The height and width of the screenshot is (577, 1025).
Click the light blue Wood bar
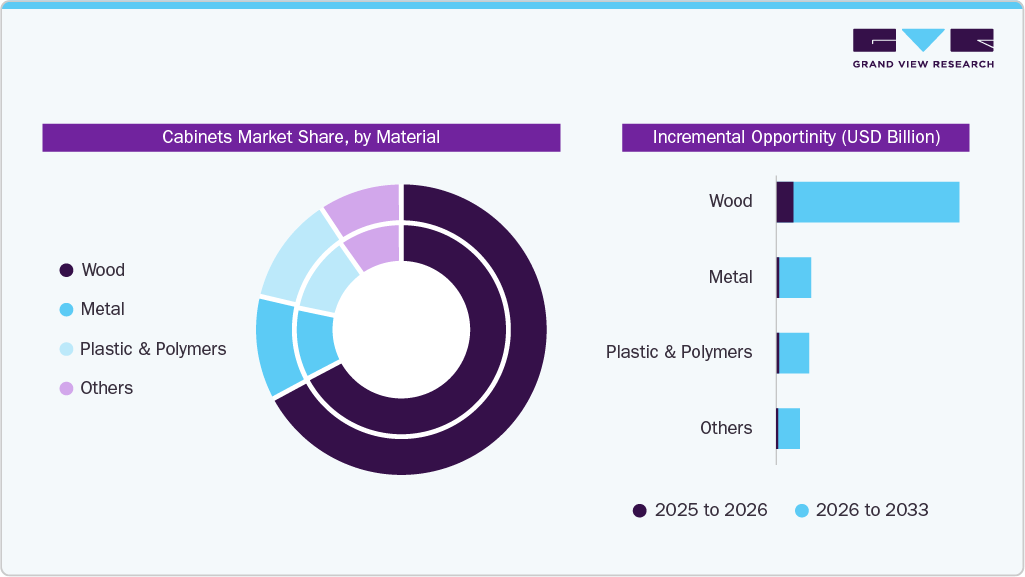click(x=877, y=201)
